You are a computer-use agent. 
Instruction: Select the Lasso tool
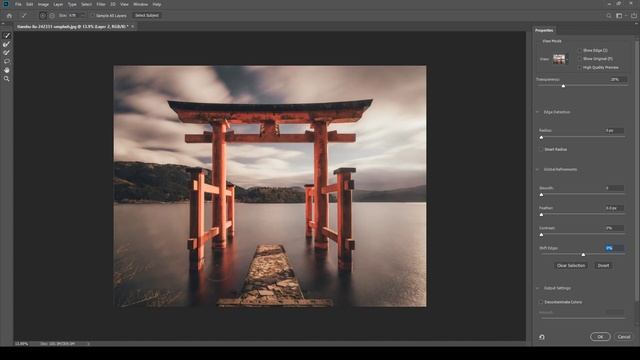(x=7, y=61)
